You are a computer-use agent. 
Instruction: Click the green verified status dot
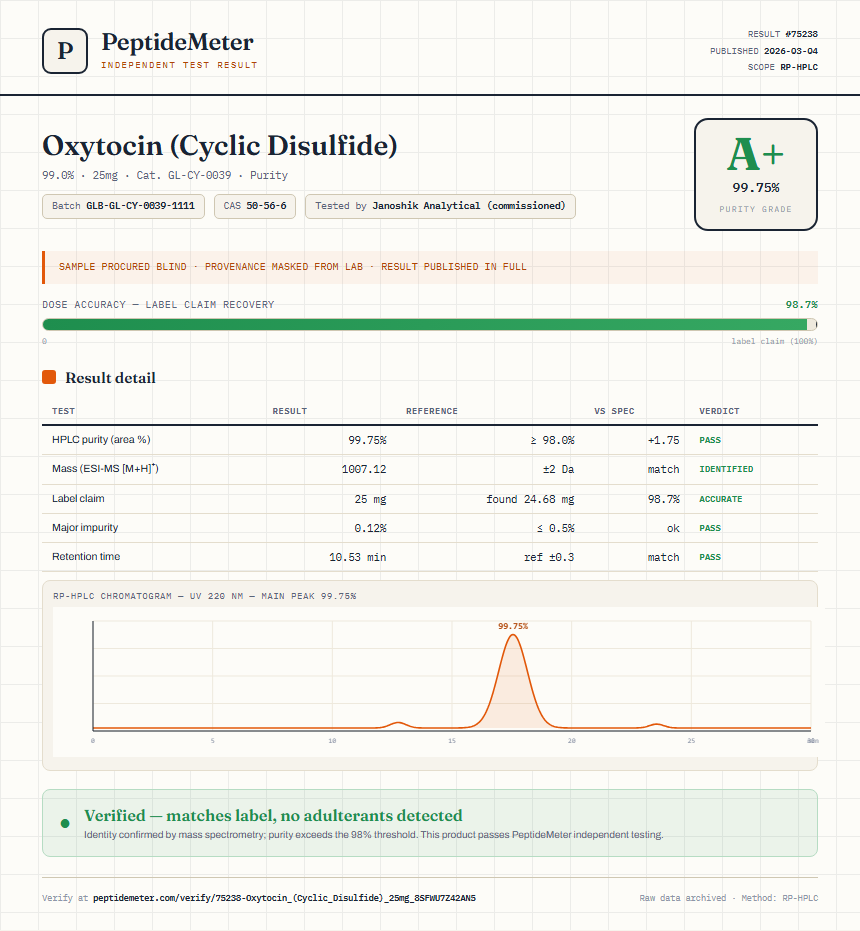click(65, 823)
